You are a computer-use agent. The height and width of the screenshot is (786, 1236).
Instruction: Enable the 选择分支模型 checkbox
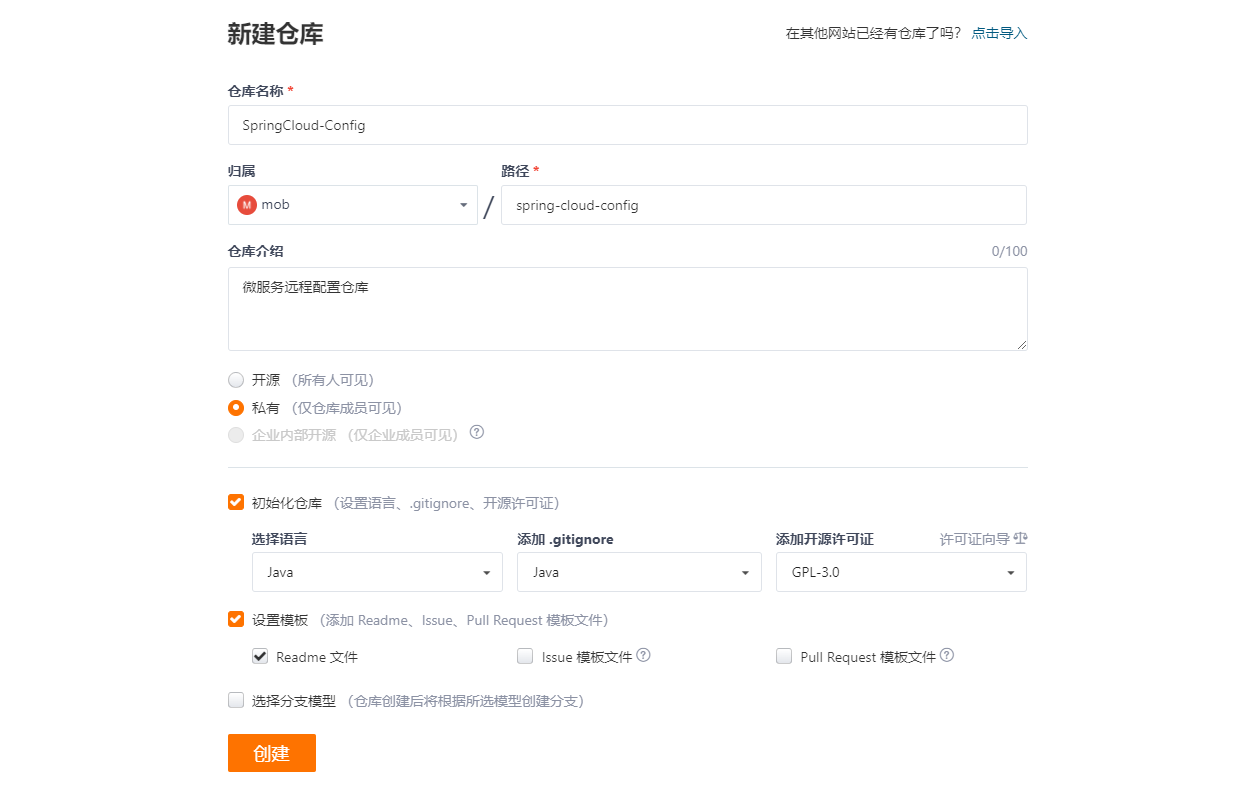[236, 700]
